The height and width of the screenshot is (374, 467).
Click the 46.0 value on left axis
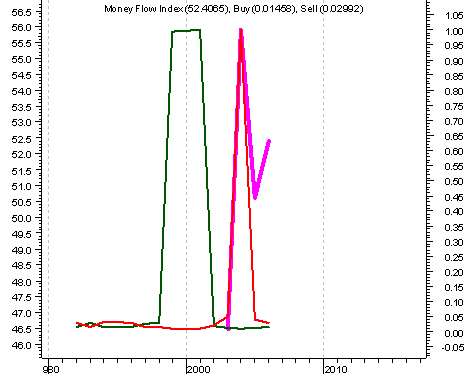click(x=21, y=345)
